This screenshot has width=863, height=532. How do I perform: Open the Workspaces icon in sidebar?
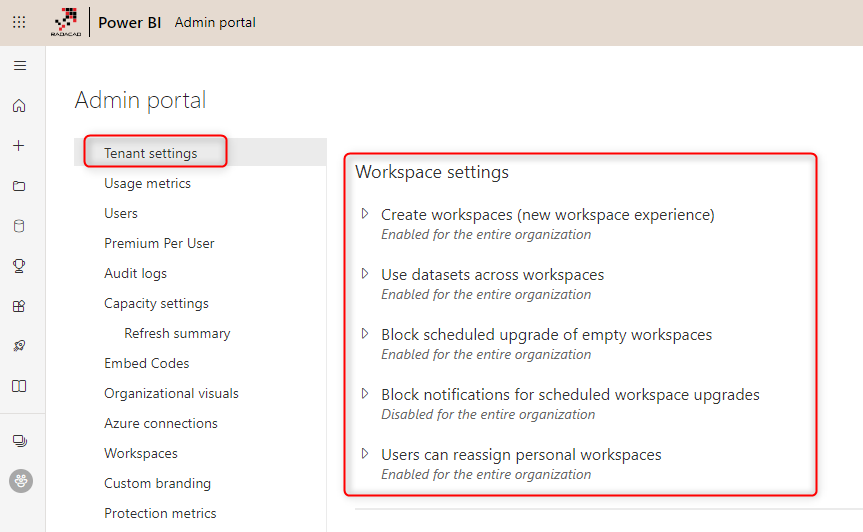(x=19, y=441)
